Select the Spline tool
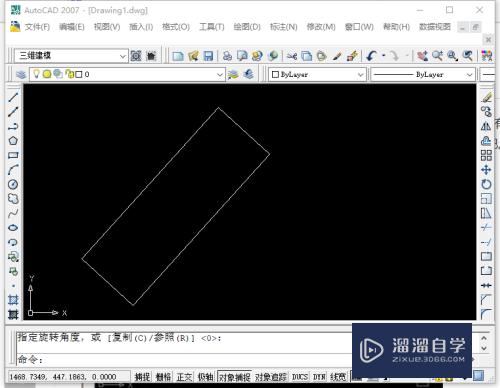500x388 pixels. (x=13, y=213)
